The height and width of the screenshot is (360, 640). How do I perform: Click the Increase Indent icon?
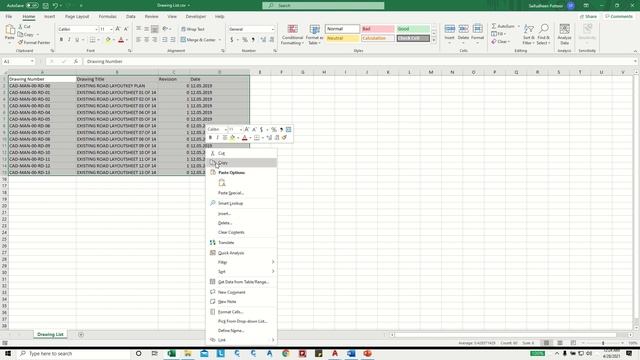click(x=173, y=40)
